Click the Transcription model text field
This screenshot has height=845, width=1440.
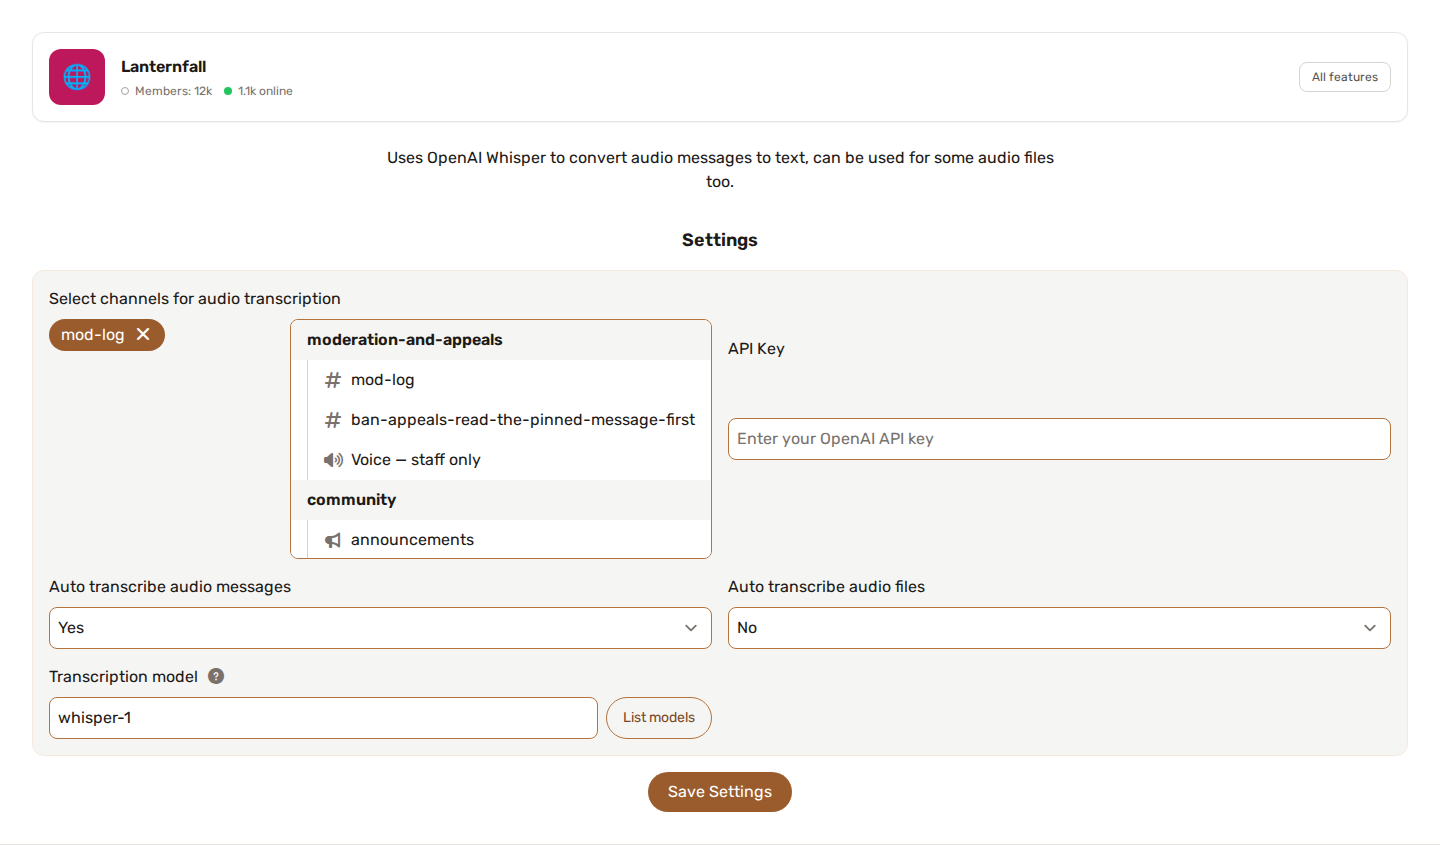coord(323,718)
